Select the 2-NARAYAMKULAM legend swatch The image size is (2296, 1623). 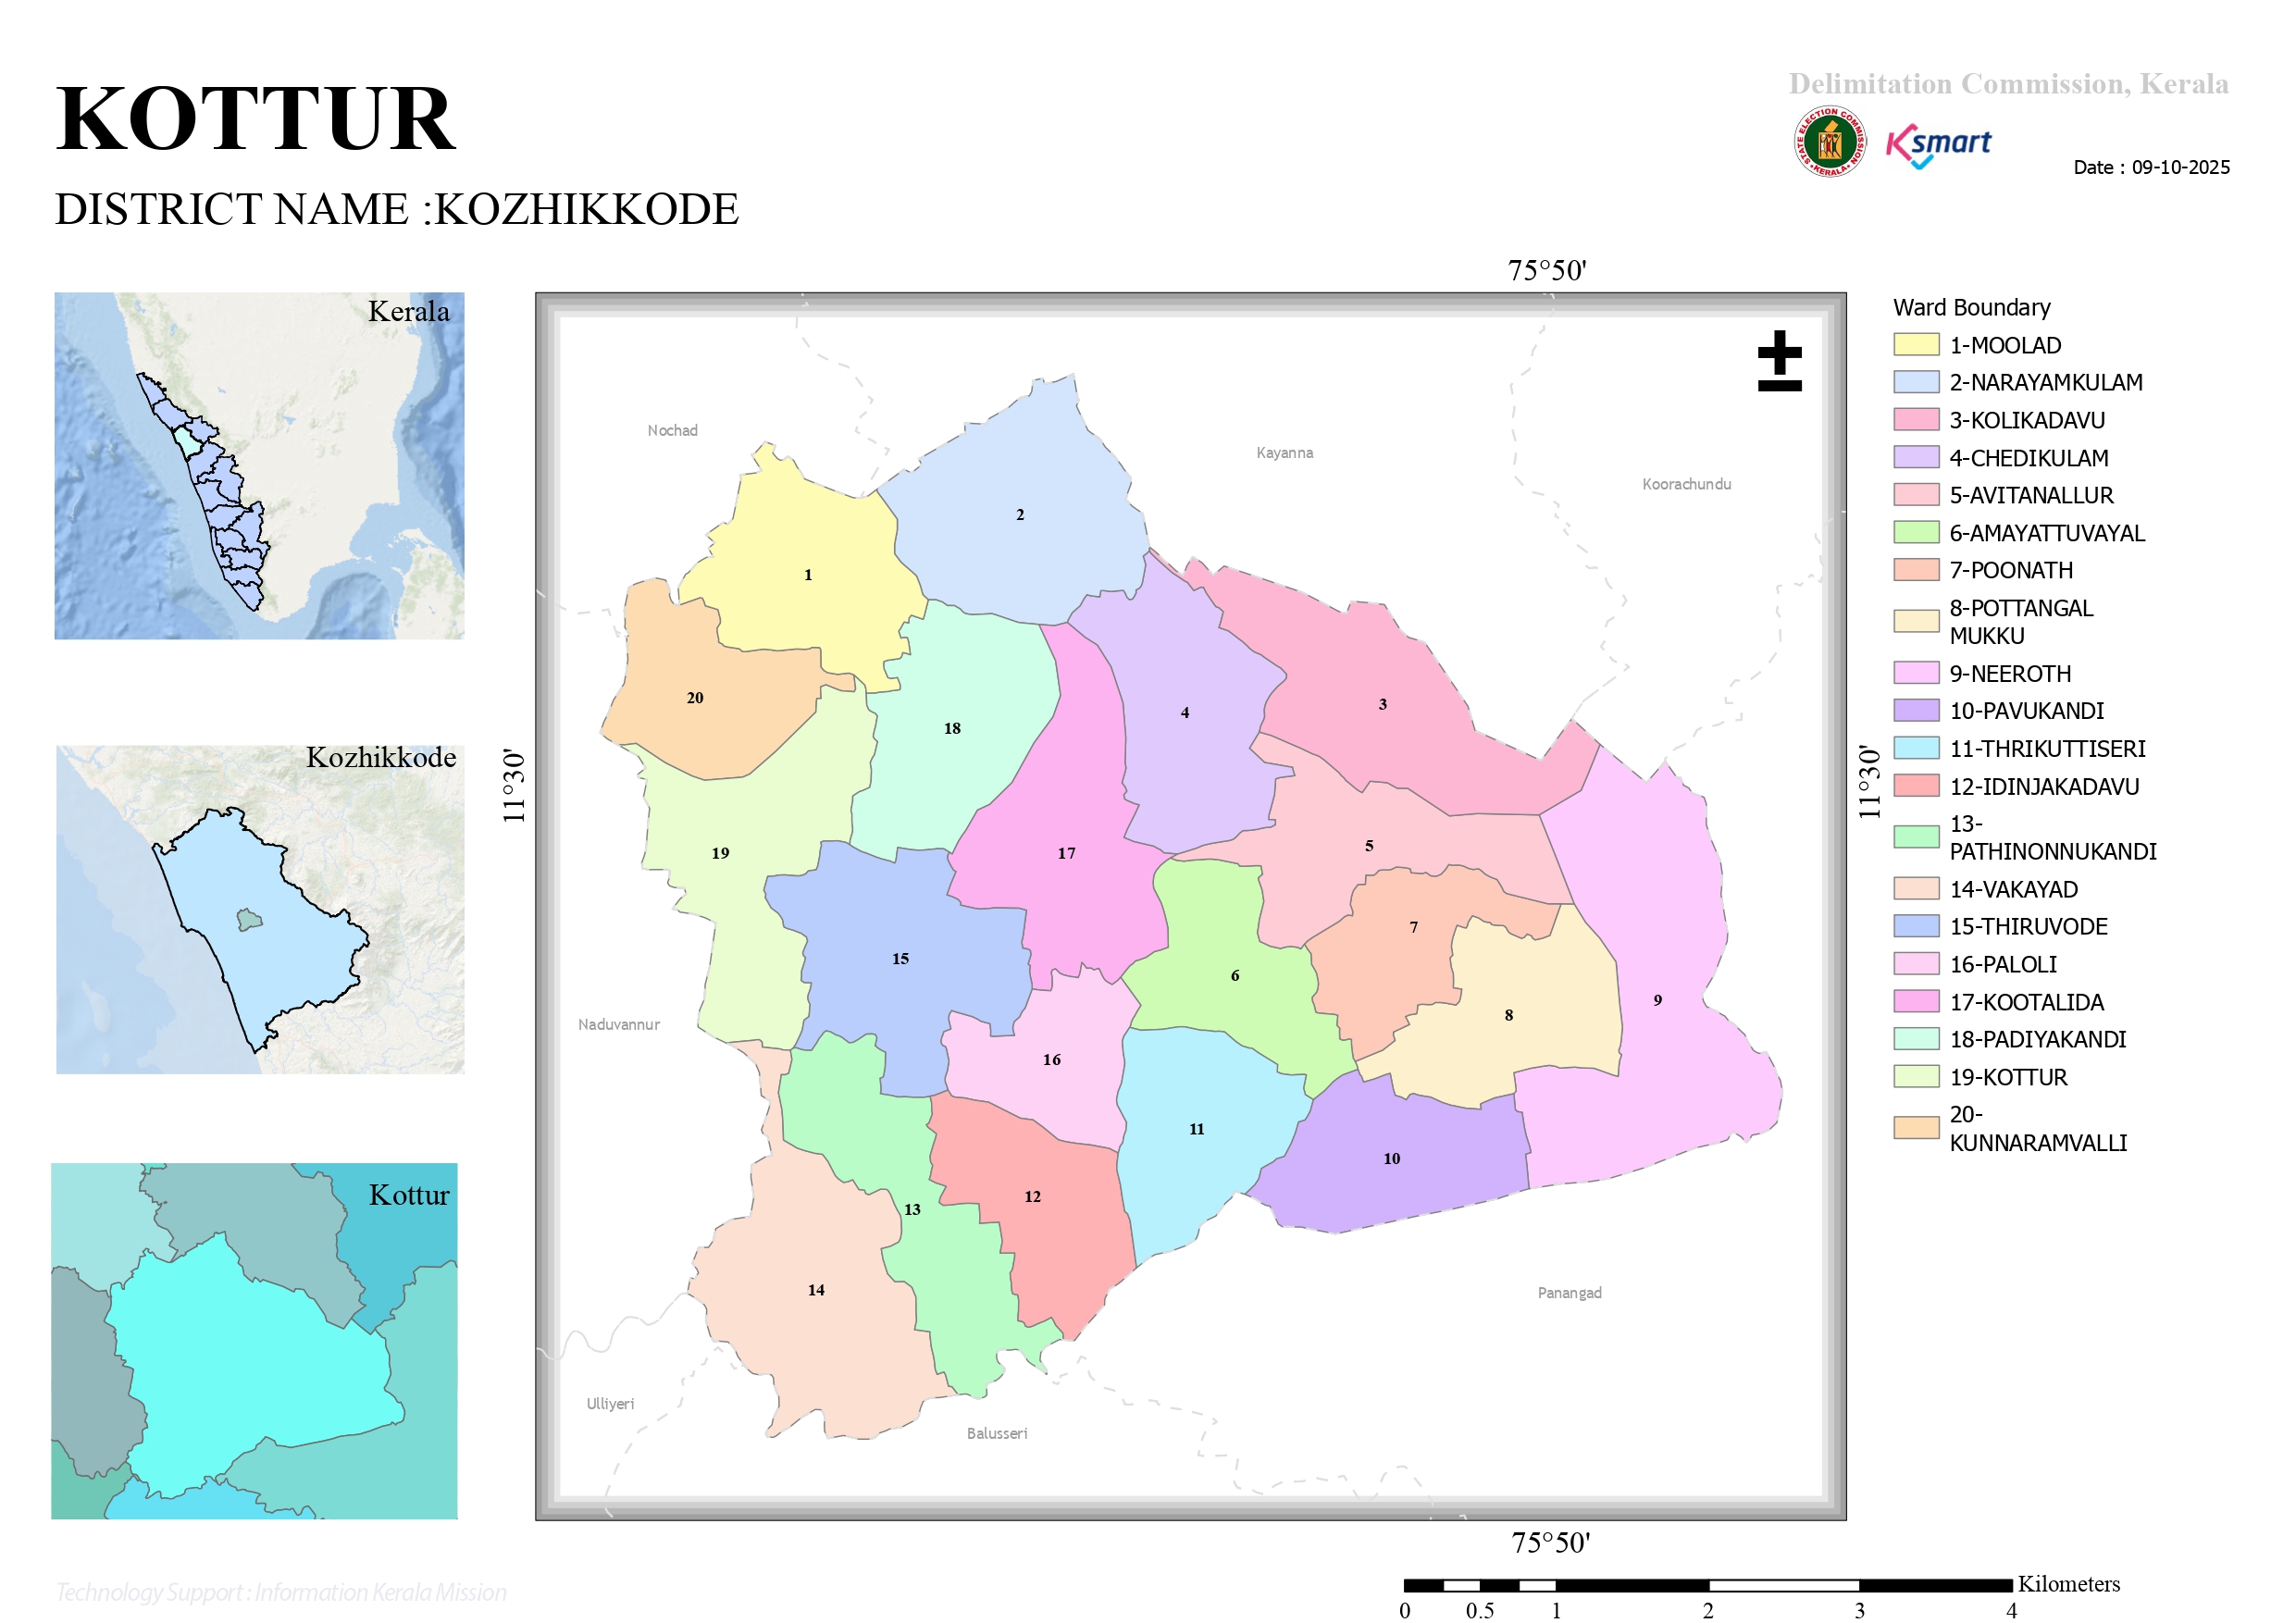click(1916, 382)
